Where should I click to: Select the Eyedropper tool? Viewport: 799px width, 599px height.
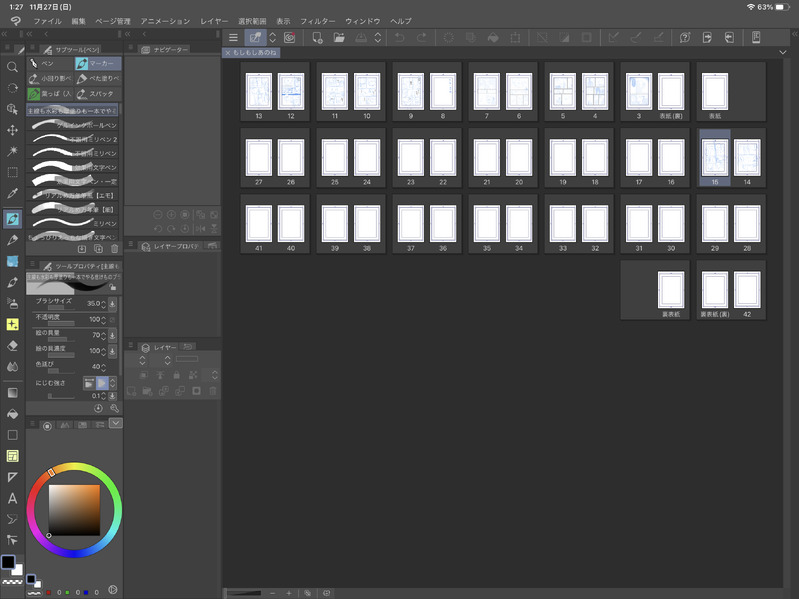[12, 194]
